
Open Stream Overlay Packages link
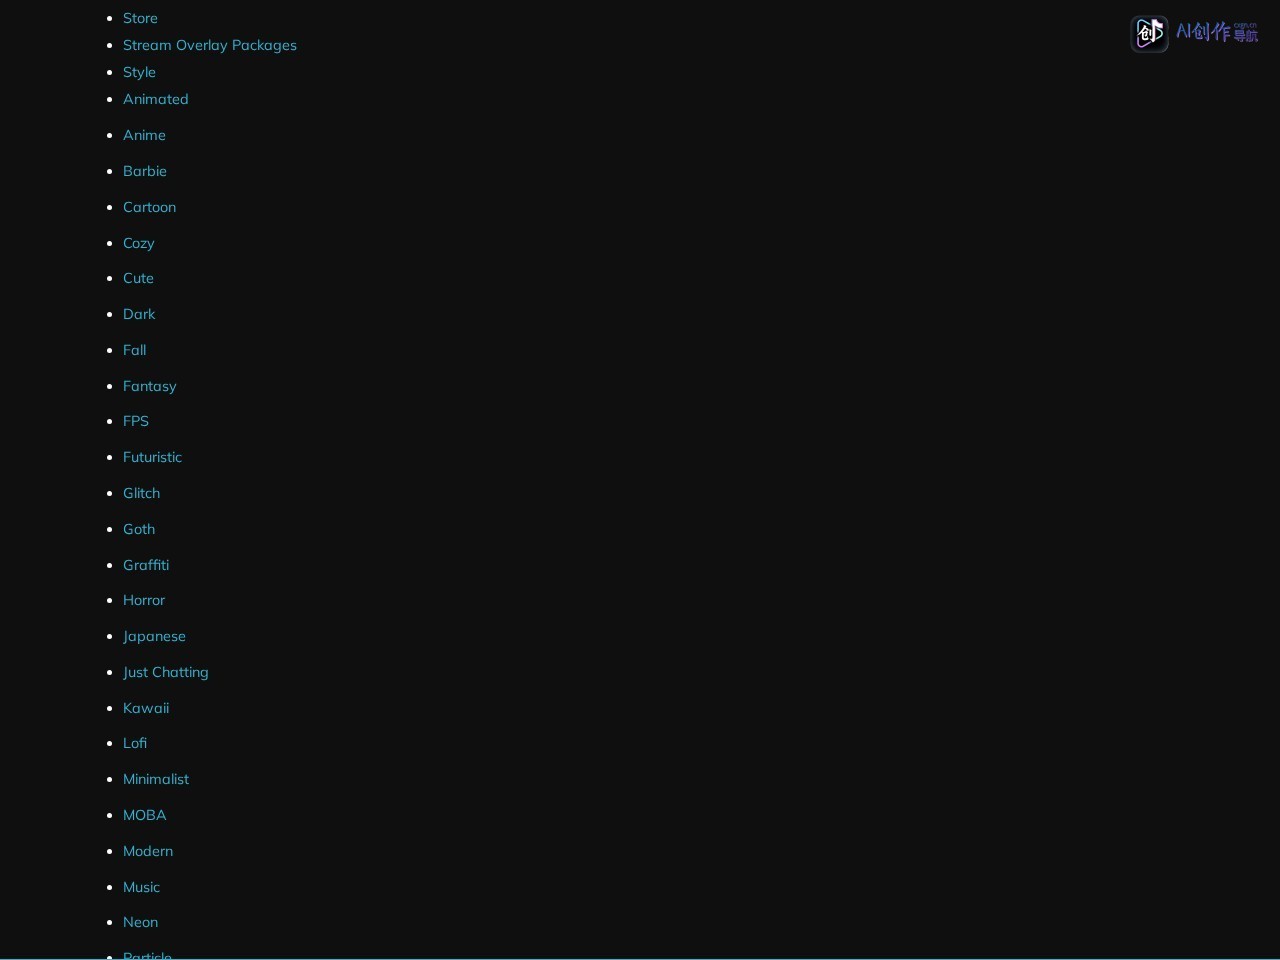point(210,45)
